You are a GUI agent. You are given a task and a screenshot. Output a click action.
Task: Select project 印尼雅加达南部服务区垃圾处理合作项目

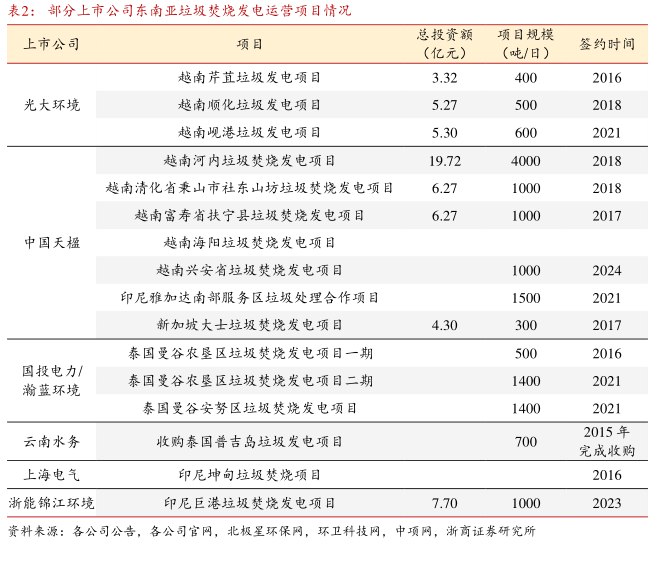pos(250,298)
